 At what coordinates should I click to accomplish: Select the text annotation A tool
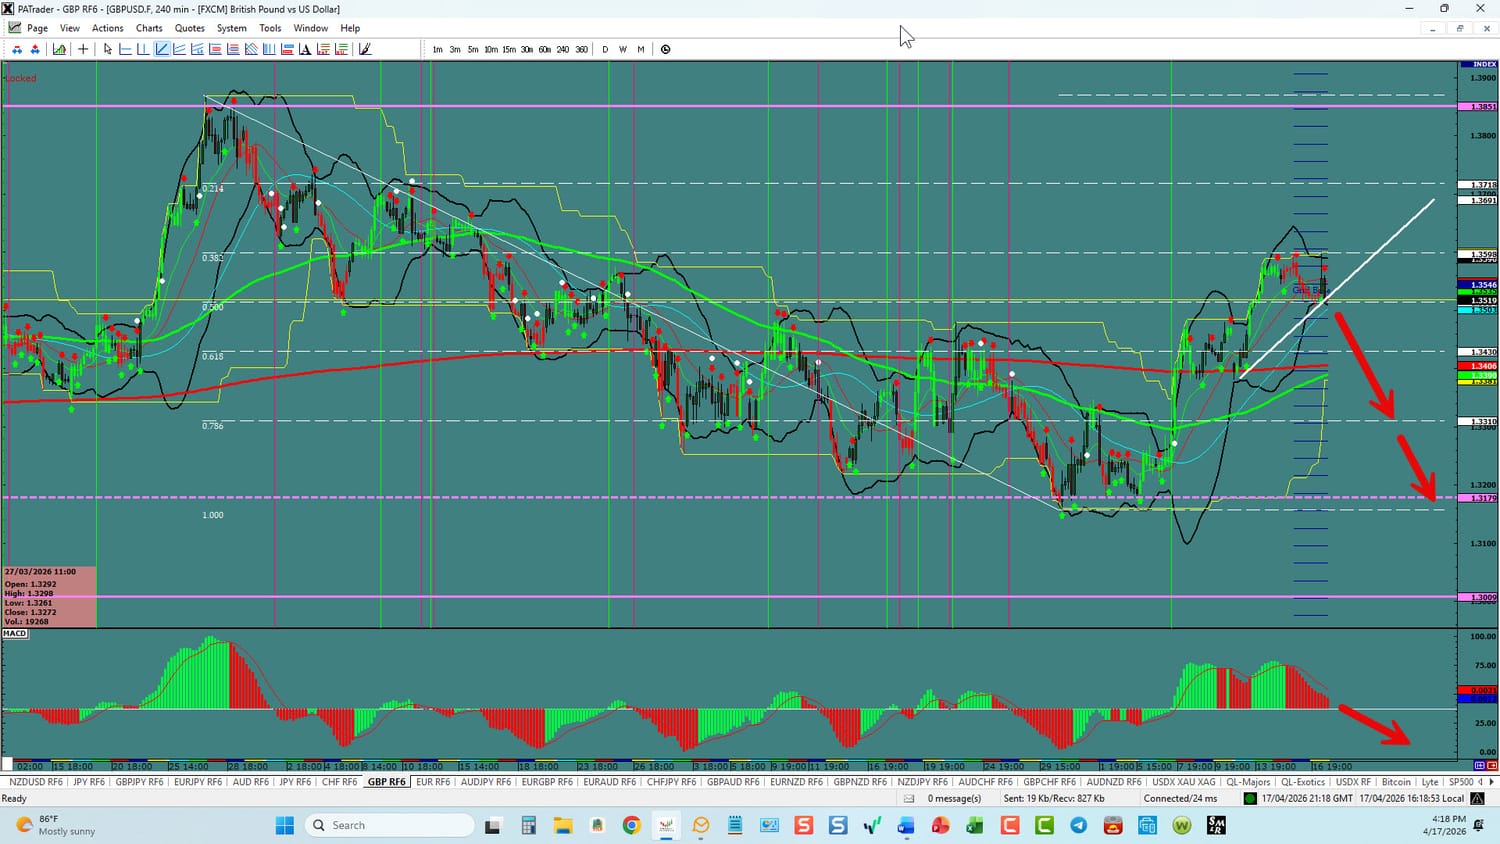point(305,49)
